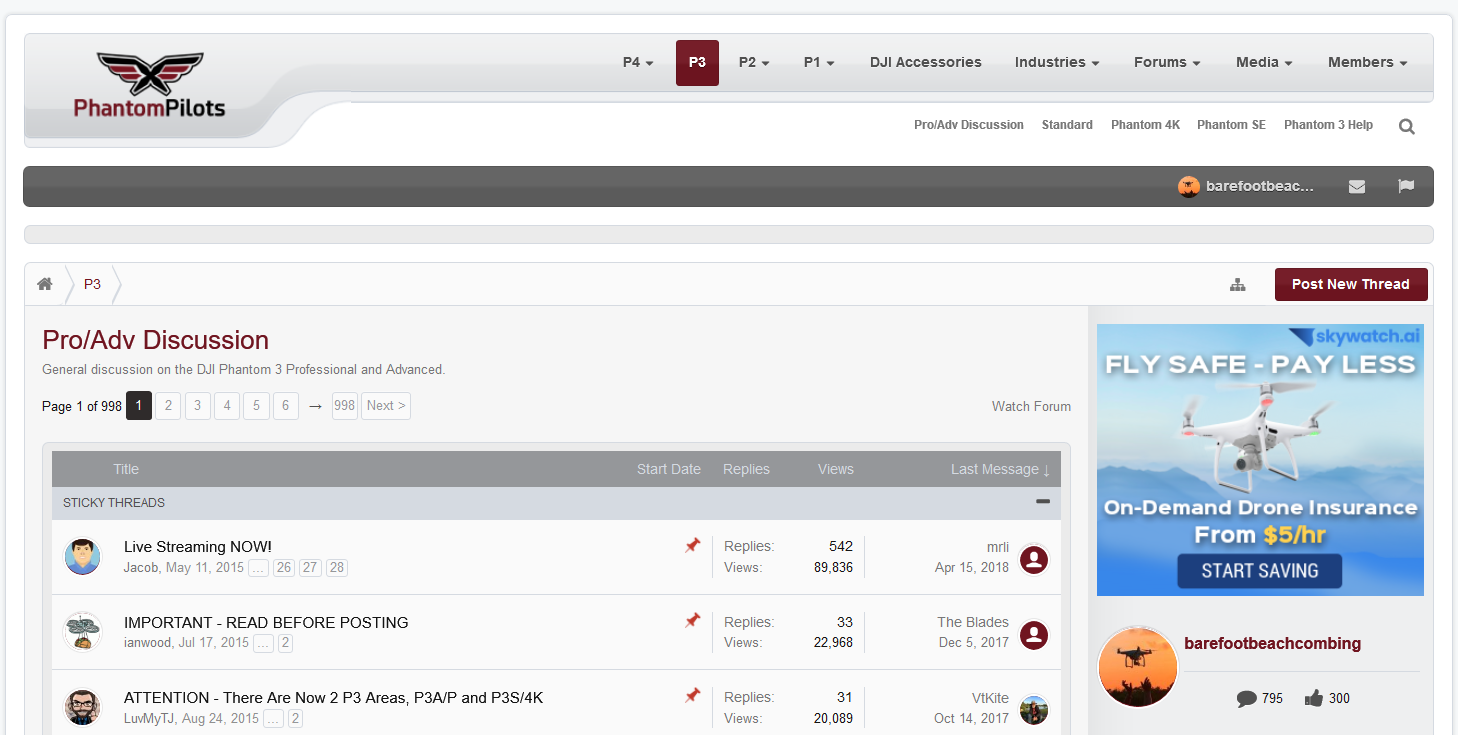Viewport: 1458px width, 735px height.
Task: Open page 26 of Live Streaming thread
Action: click(x=285, y=568)
